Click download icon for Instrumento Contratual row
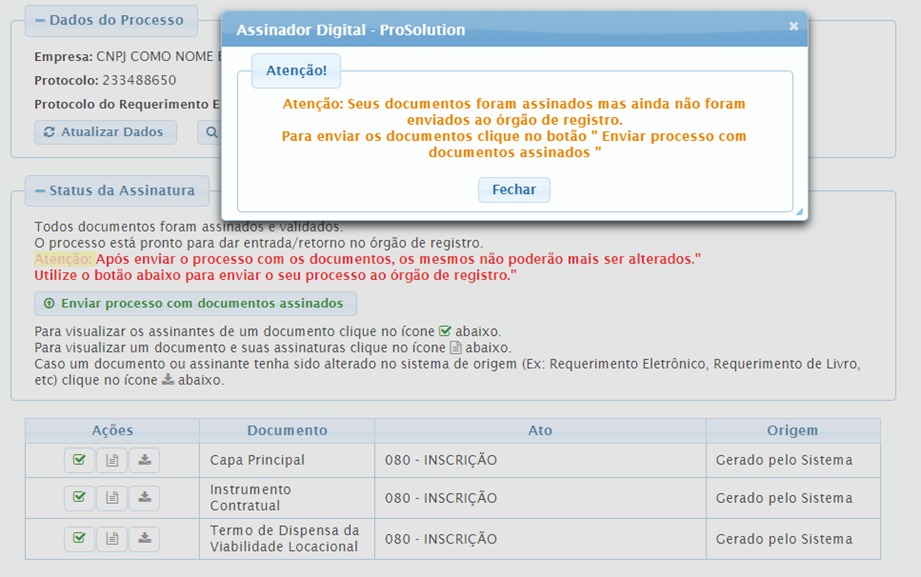 click(145, 497)
